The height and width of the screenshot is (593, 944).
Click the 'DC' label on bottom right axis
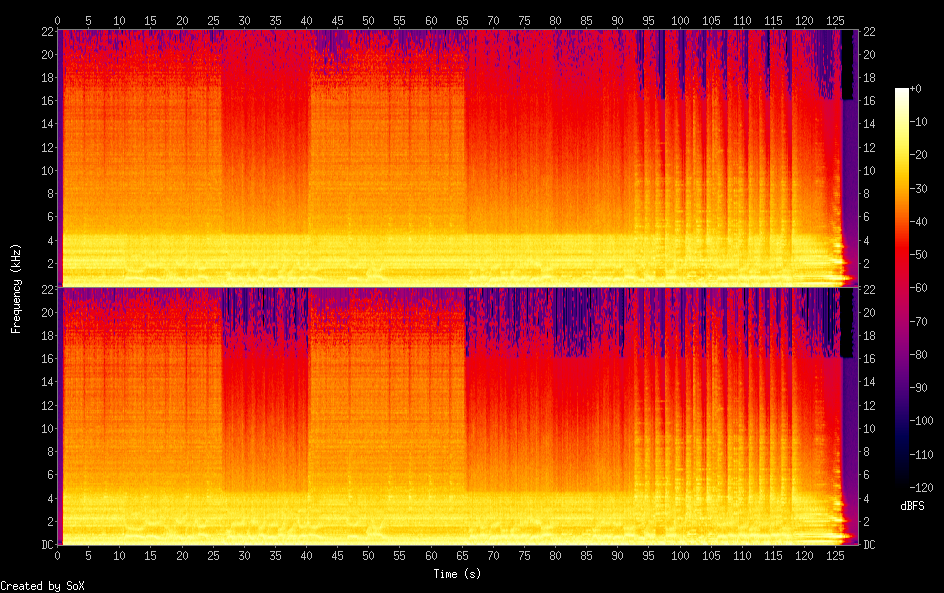870,545
